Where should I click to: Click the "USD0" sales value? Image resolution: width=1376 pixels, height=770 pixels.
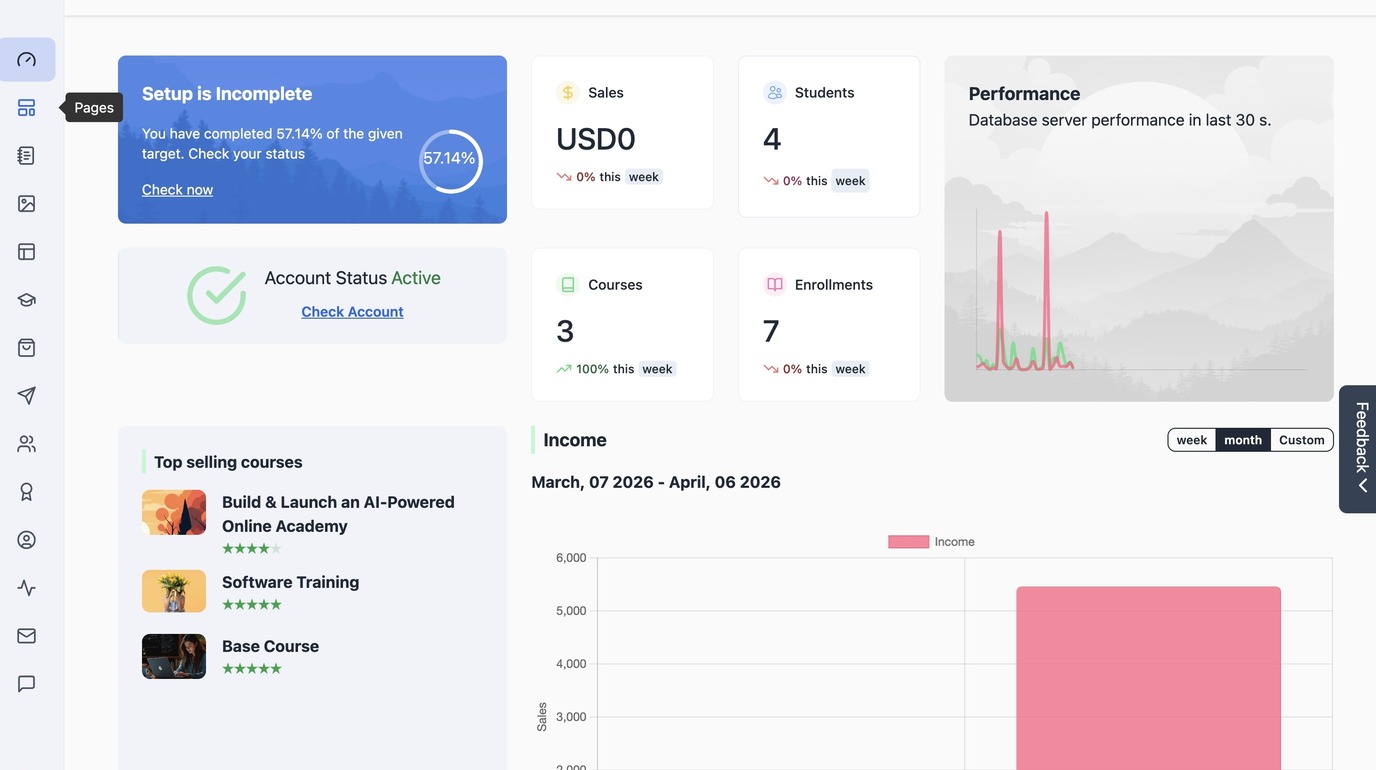click(x=596, y=139)
